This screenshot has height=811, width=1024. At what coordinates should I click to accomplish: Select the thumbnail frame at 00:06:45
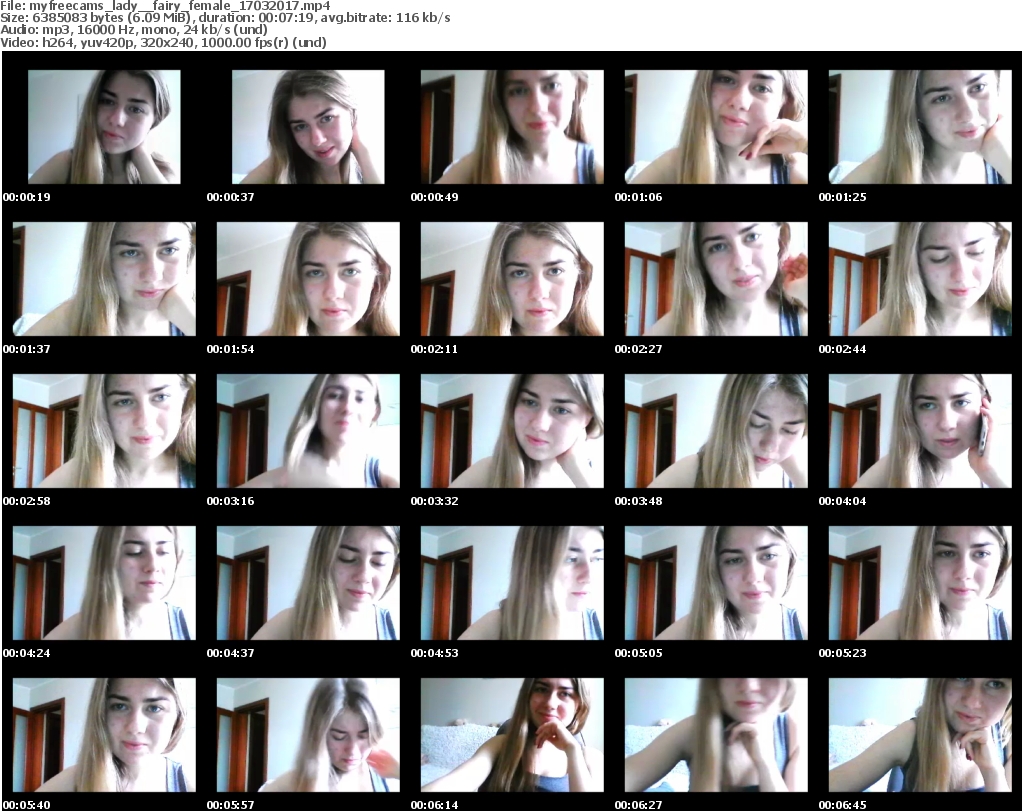[920, 735]
